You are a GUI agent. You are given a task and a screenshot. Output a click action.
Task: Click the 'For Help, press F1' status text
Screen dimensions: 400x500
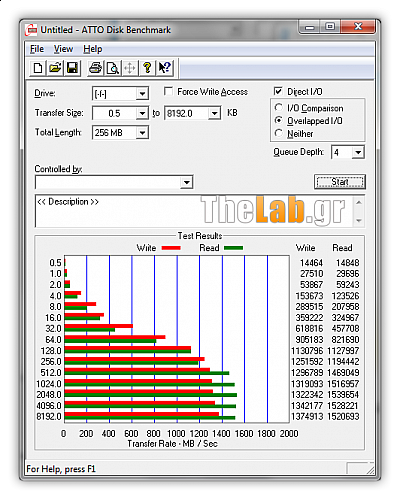61,469
